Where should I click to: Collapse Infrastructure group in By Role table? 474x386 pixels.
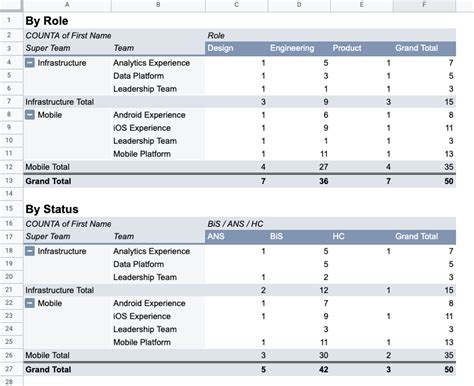[30, 63]
